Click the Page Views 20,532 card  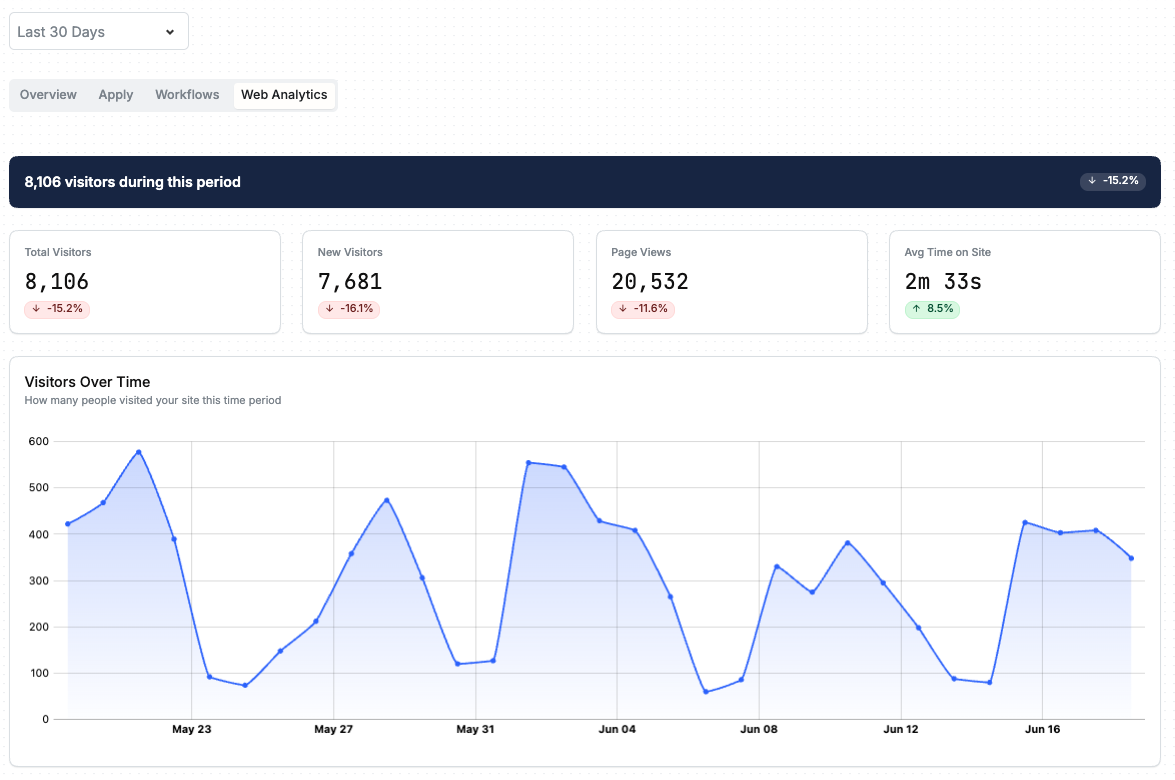[731, 282]
